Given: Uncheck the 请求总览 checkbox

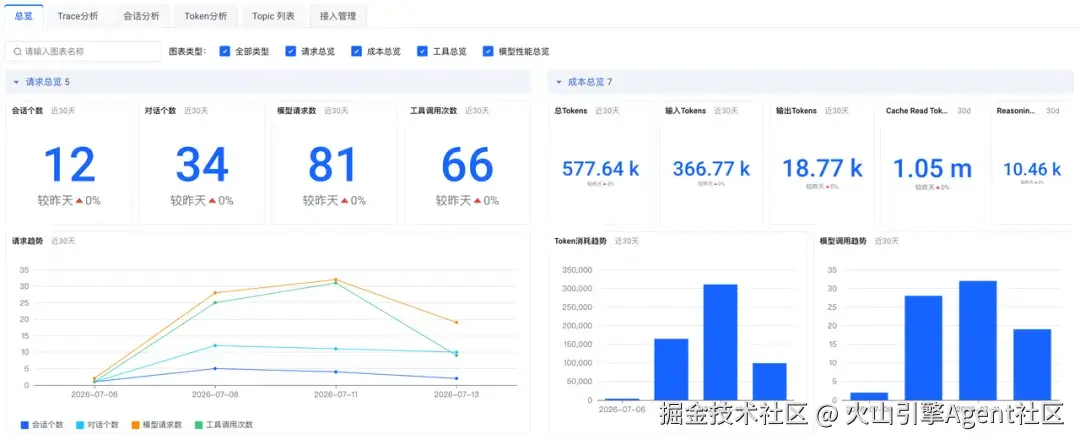Looking at the screenshot, I should (291, 51).
